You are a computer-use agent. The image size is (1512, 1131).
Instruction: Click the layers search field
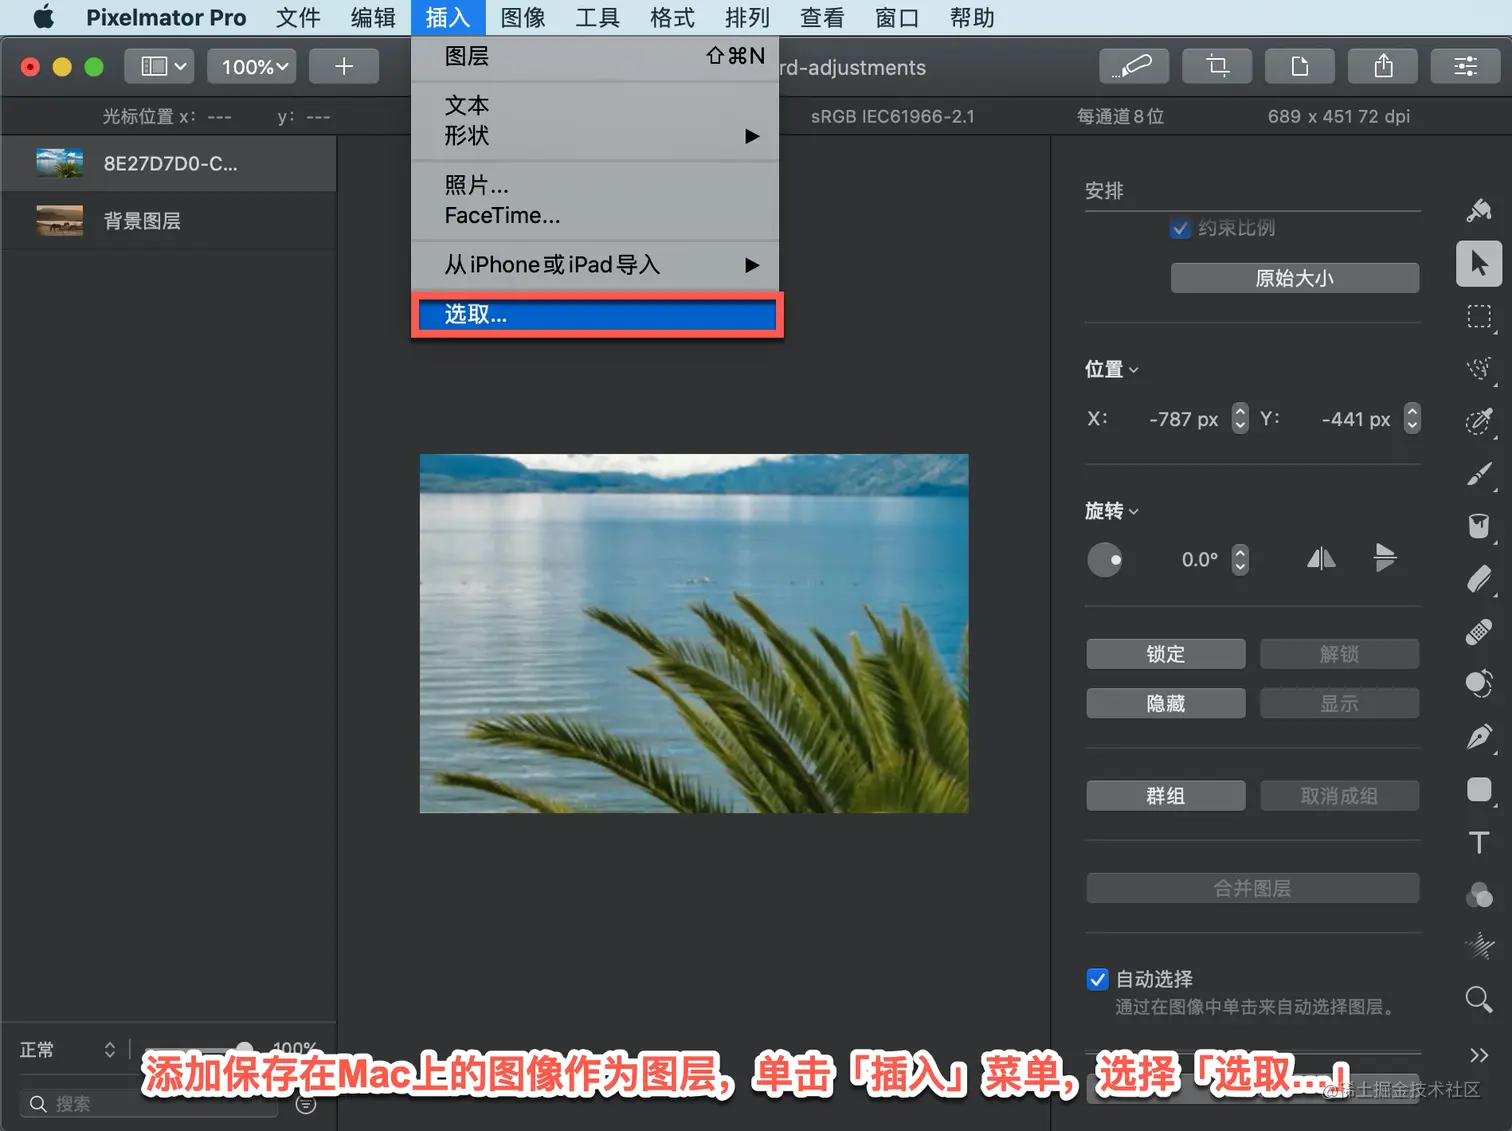pyautogui.click(x=150, y=1104)
